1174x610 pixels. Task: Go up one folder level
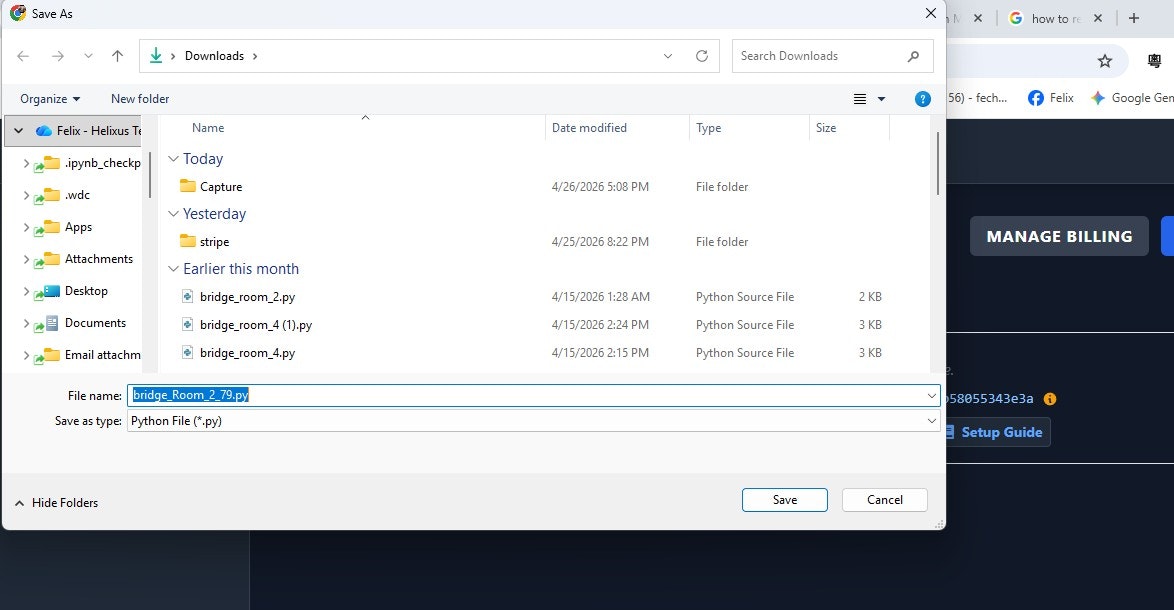tap(118, 56)
